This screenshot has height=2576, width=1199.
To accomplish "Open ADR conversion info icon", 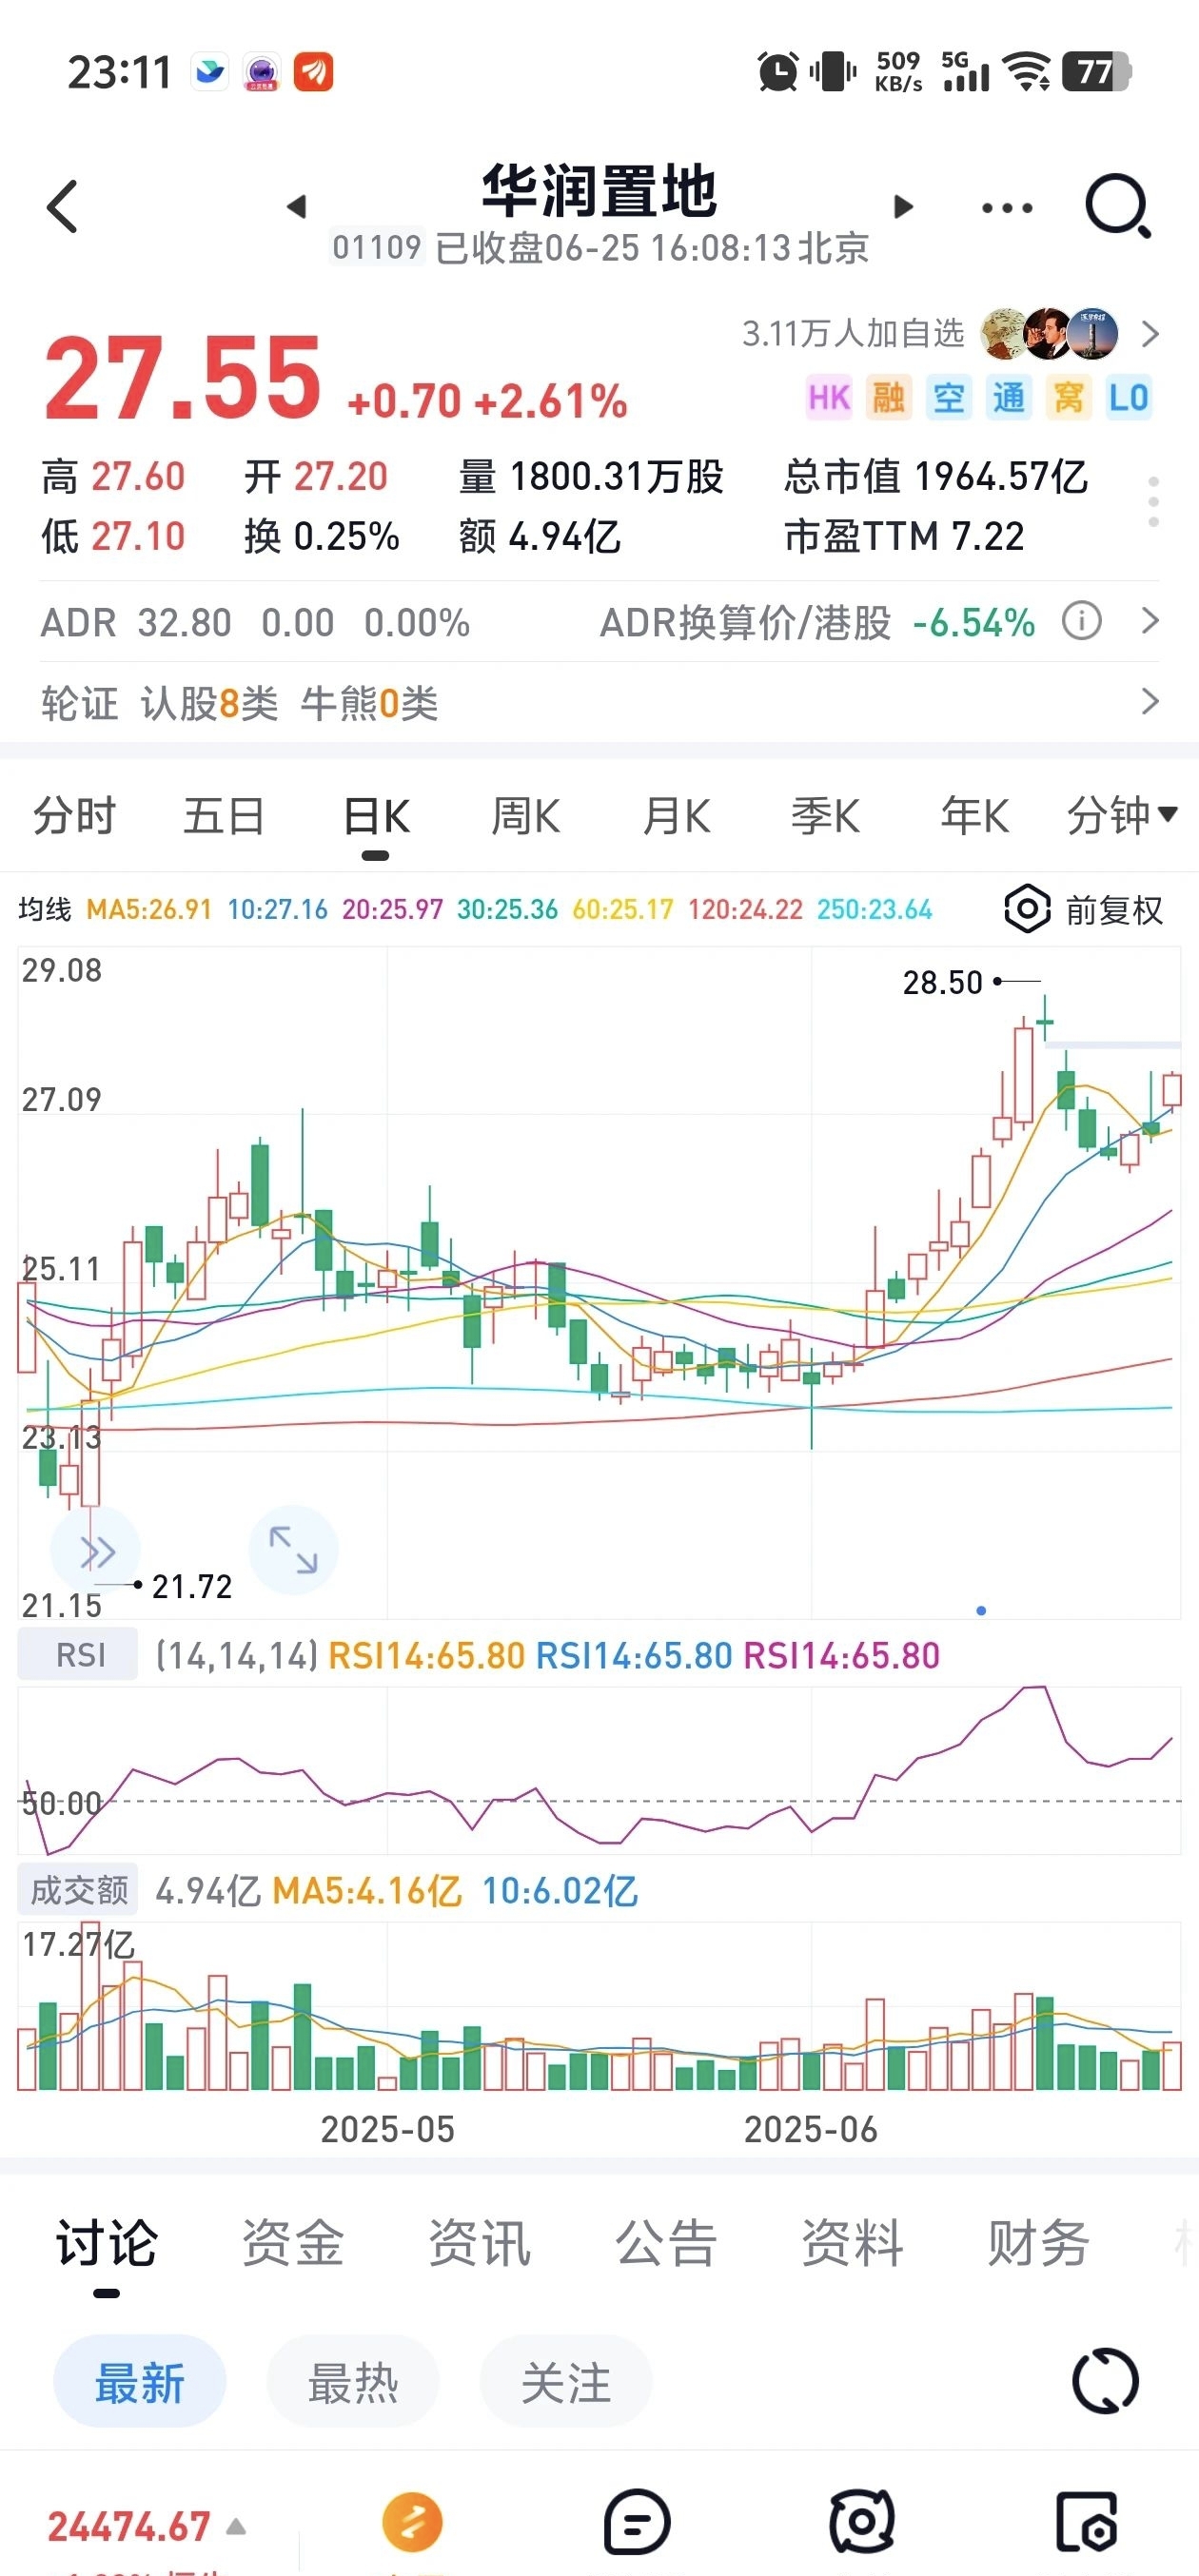I will point(1081,621).
